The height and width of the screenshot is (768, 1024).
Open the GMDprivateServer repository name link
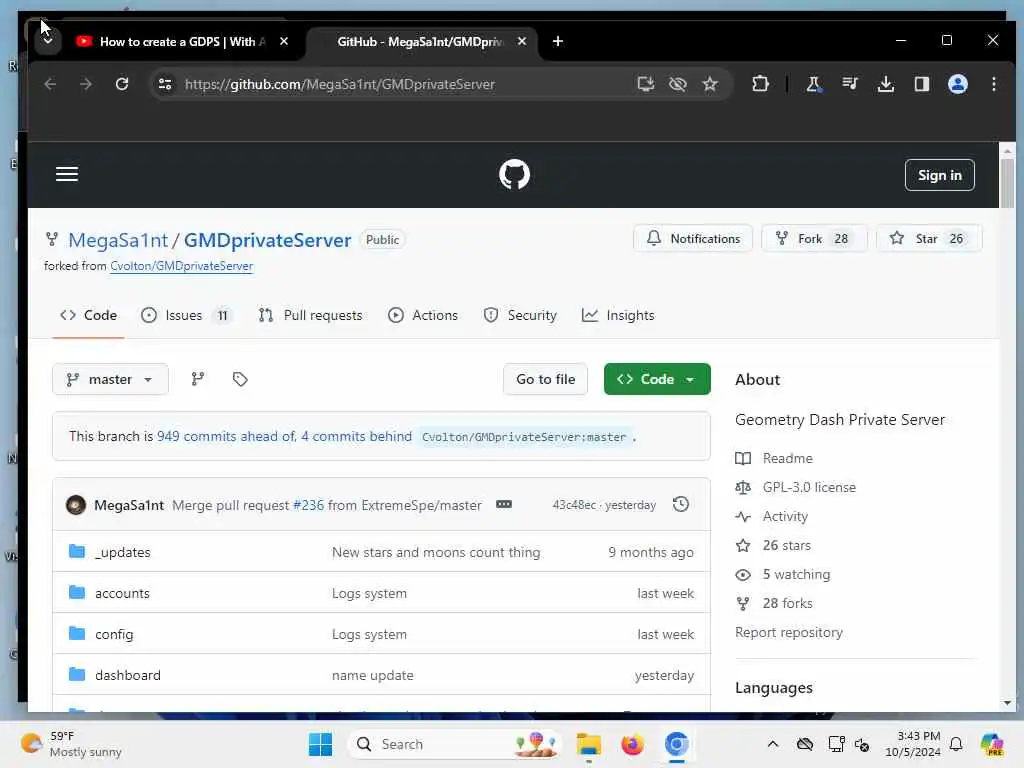pyautogui.click(x=267, y=240)
